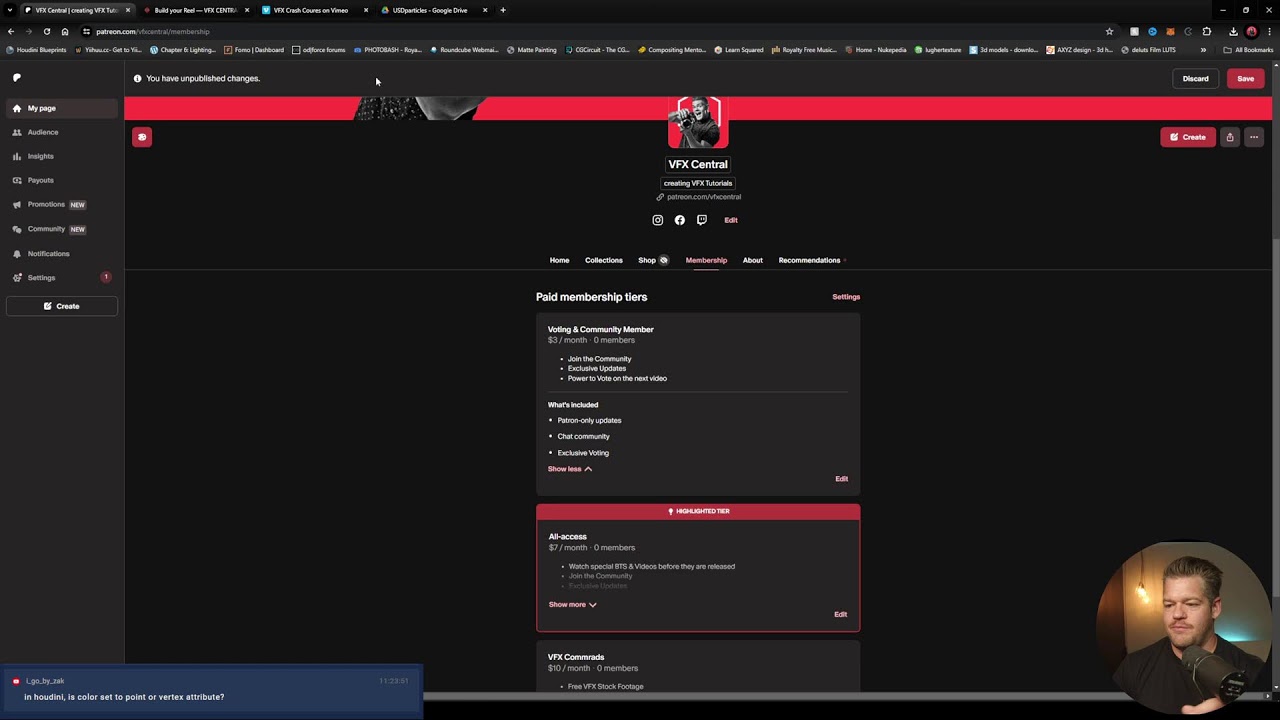Viewport: 1280px width, 720px height.
Task: Go to Payouts
Action: coord(61,180)
